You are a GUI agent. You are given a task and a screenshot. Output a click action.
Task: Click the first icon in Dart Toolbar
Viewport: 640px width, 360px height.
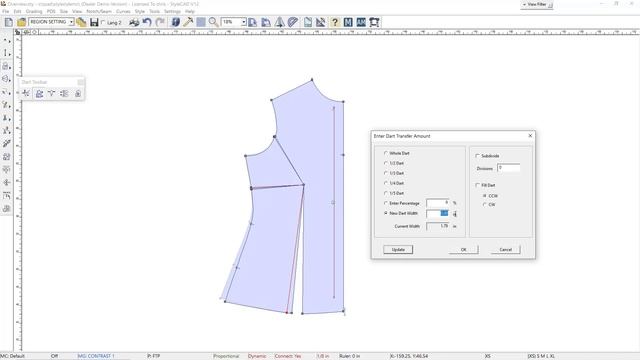pos(26,93)
